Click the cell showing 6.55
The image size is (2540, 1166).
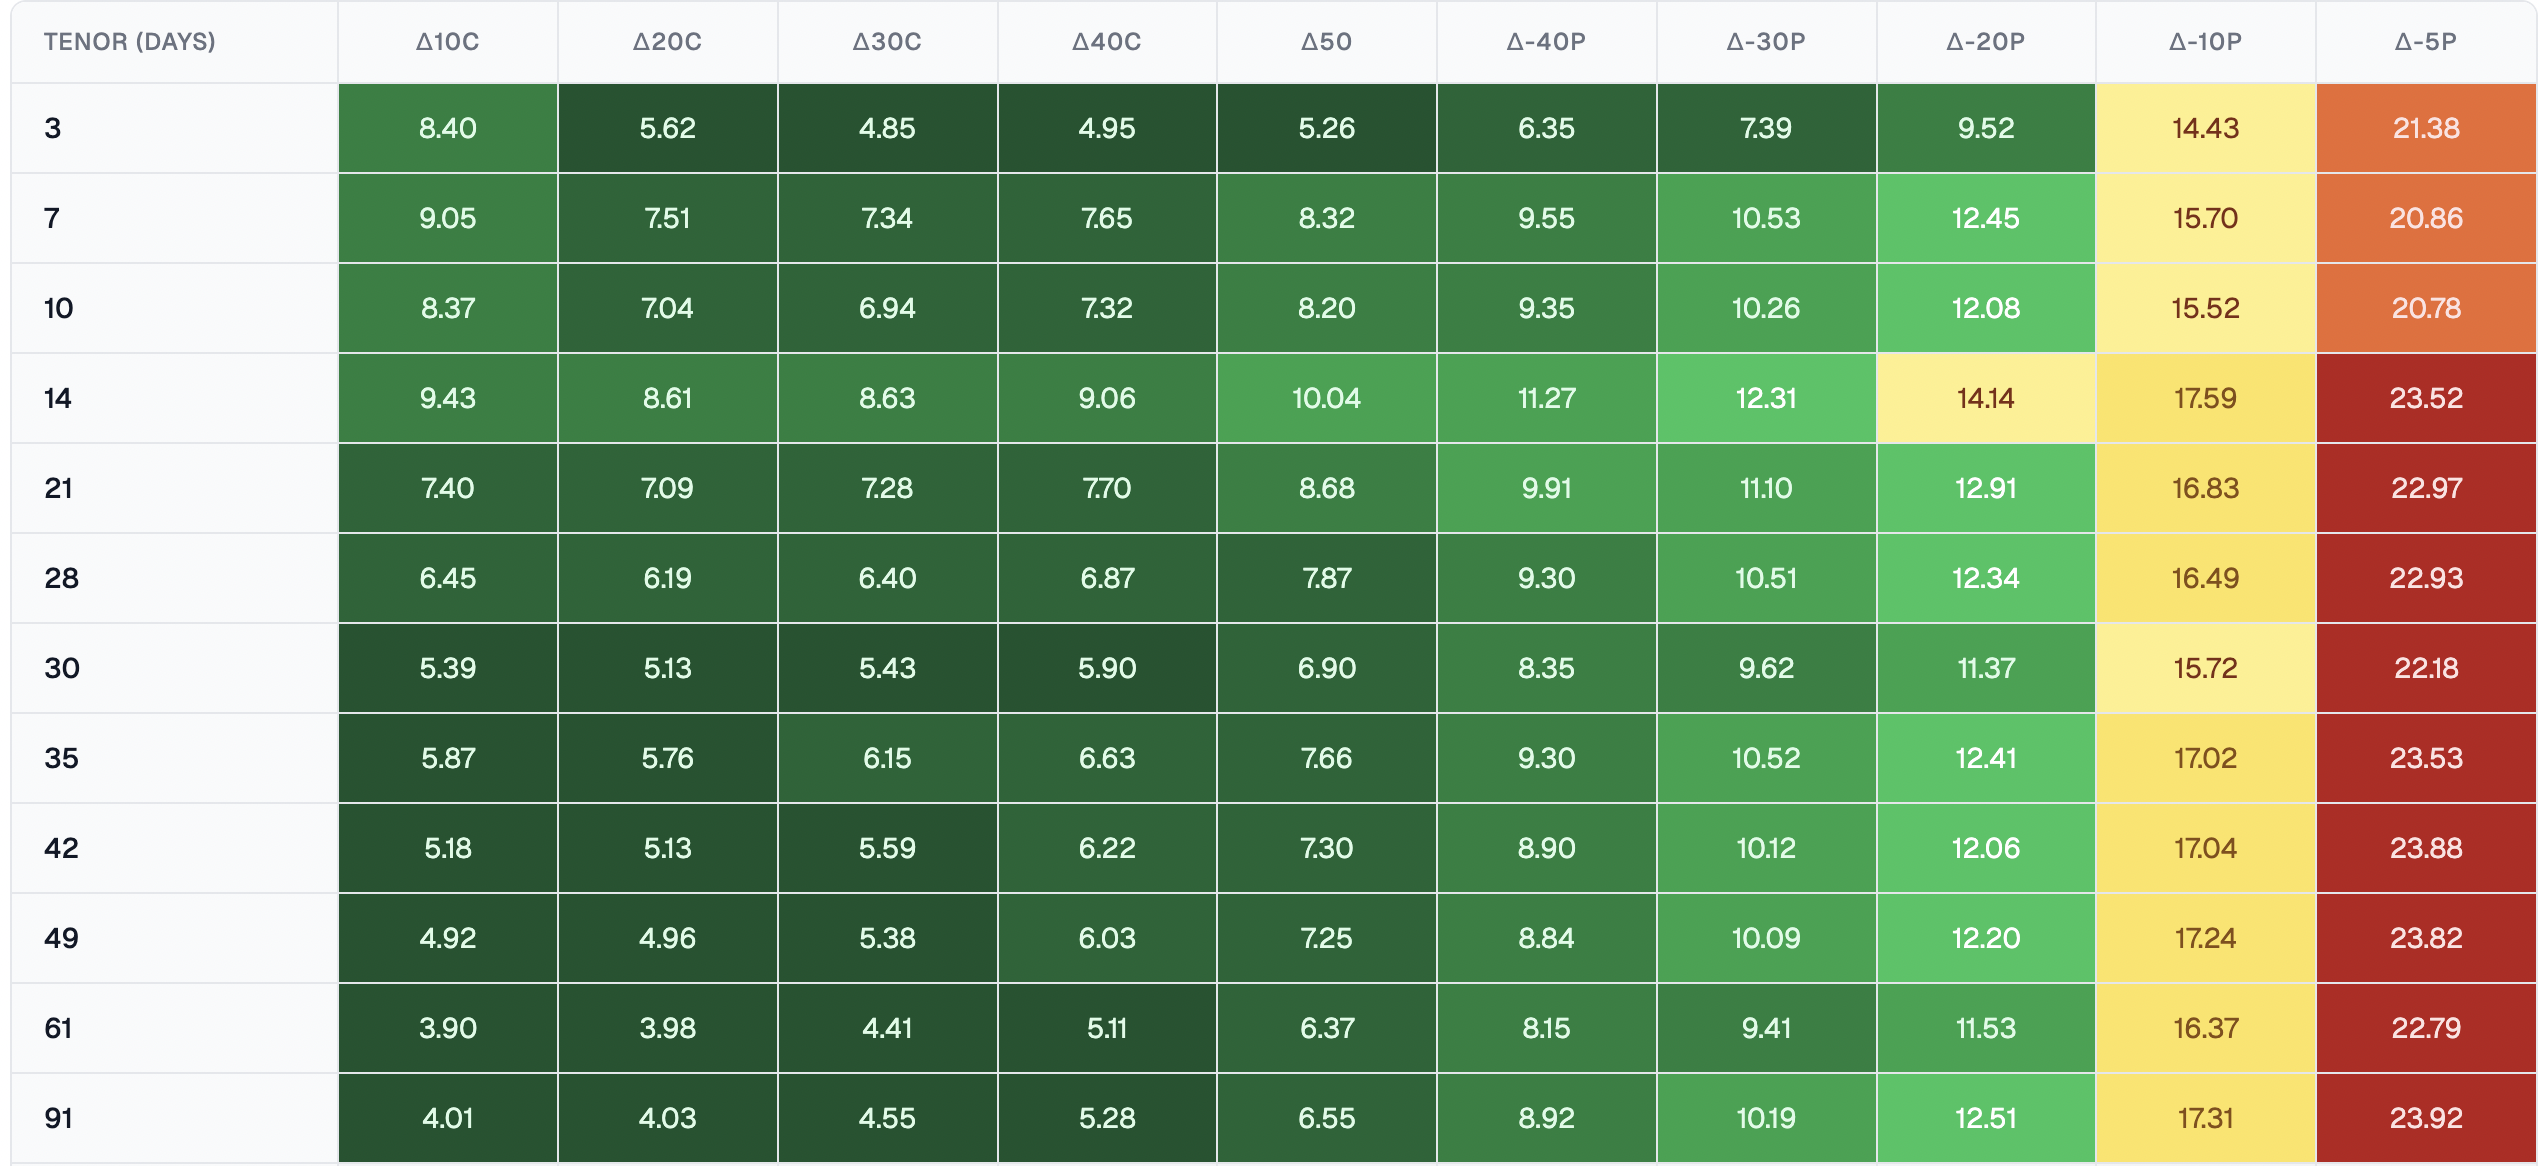pyautogui.click(x=1326, y=1118)
